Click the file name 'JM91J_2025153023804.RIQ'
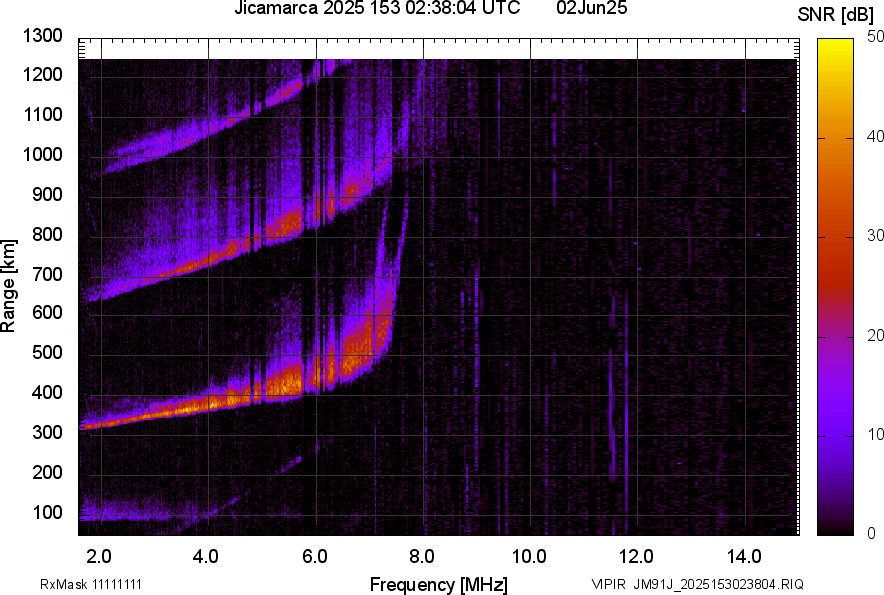Image resolution: width=884 pixels, height=595 pixels. (x=718, y=584)
